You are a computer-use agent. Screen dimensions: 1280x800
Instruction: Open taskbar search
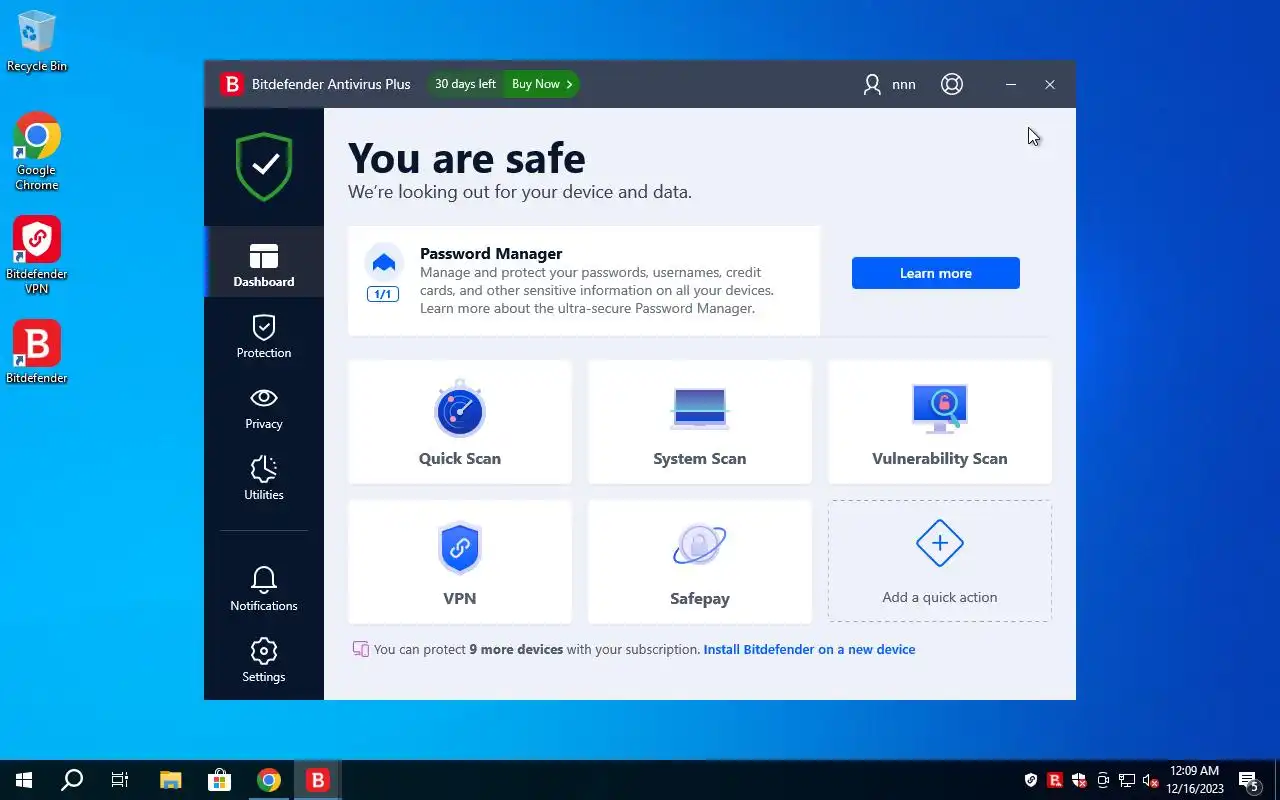72,780
